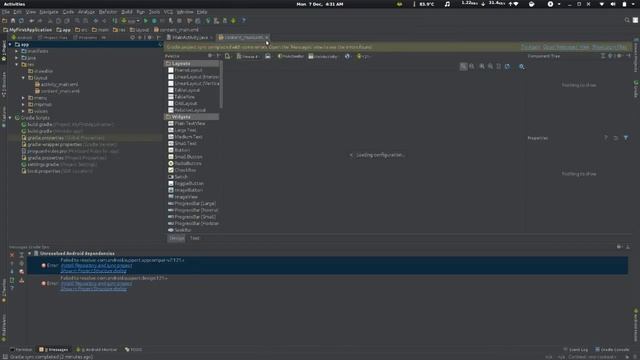Select gradle-wrapper.properties file
The image size is (640, 360).
pyautogui.click(x=69, y=144)
